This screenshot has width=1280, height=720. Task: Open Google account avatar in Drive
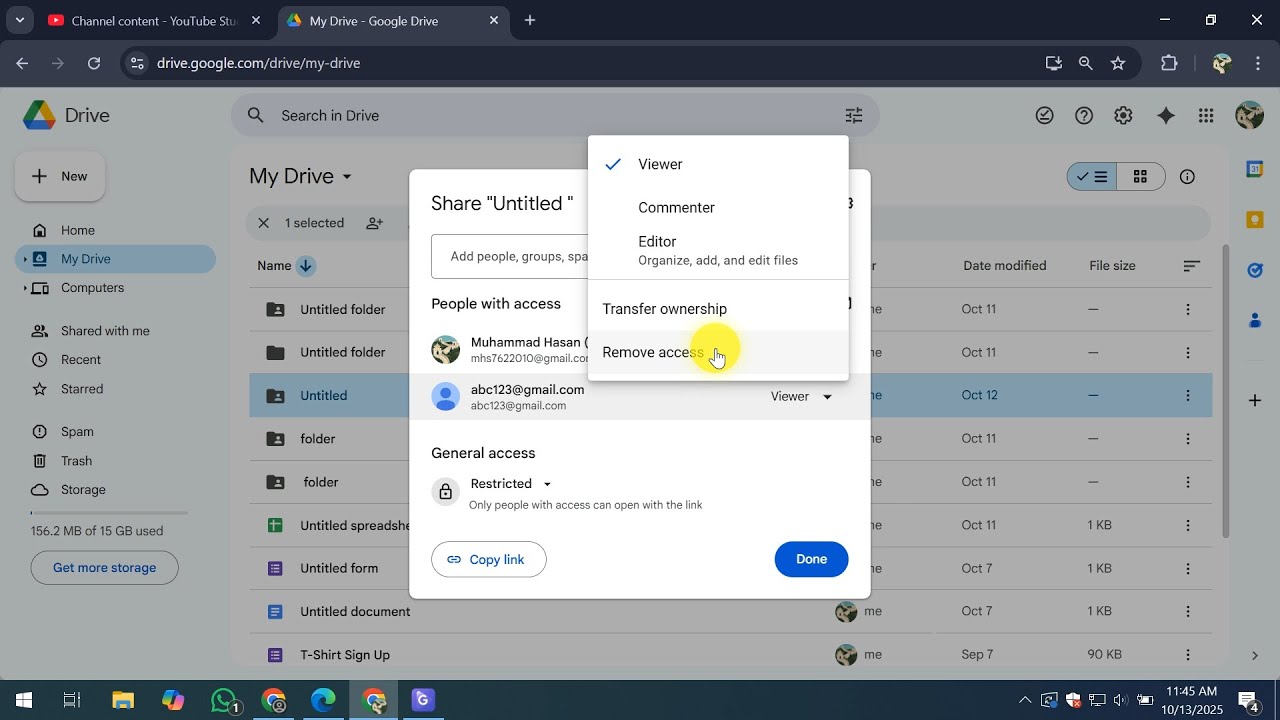tap(1249, 116)
